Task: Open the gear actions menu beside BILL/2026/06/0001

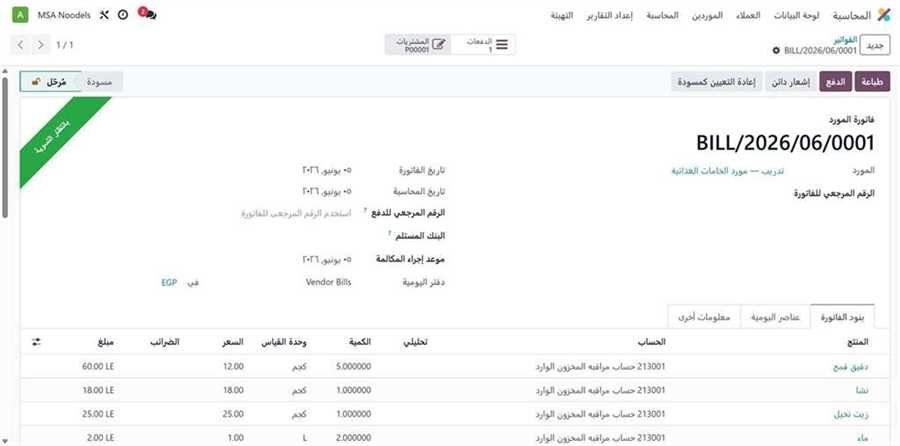Action: [776, 51]
